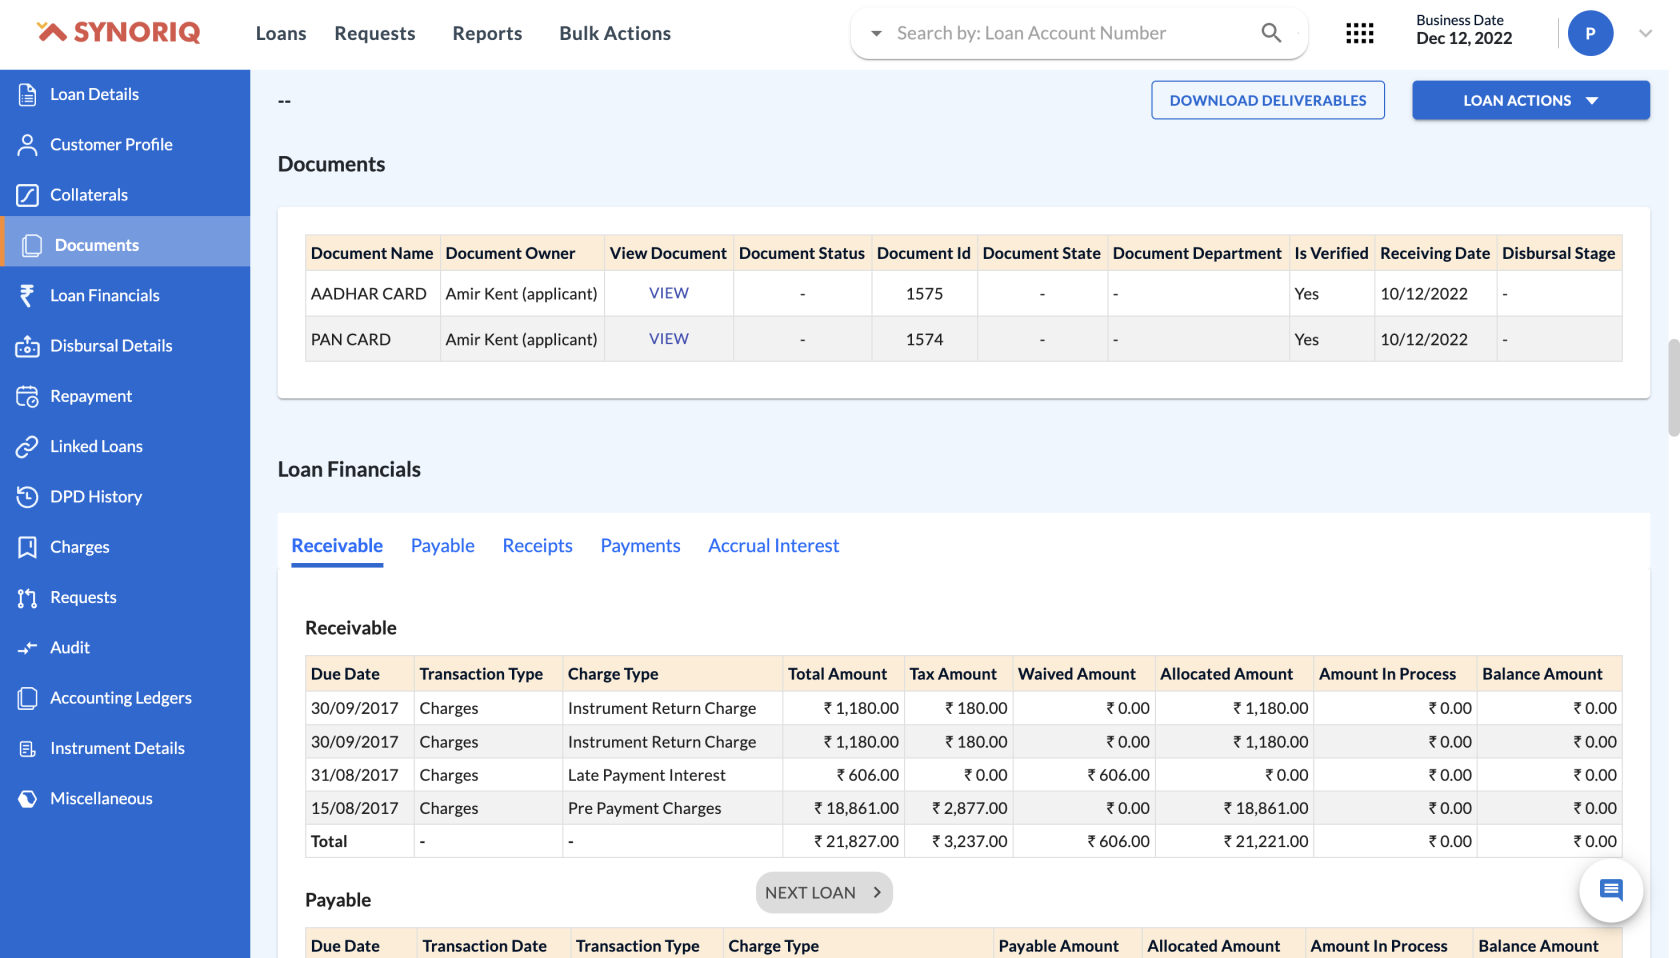Click the Disbursal Details icon
Screen dimensions: 1680x958
27,346
